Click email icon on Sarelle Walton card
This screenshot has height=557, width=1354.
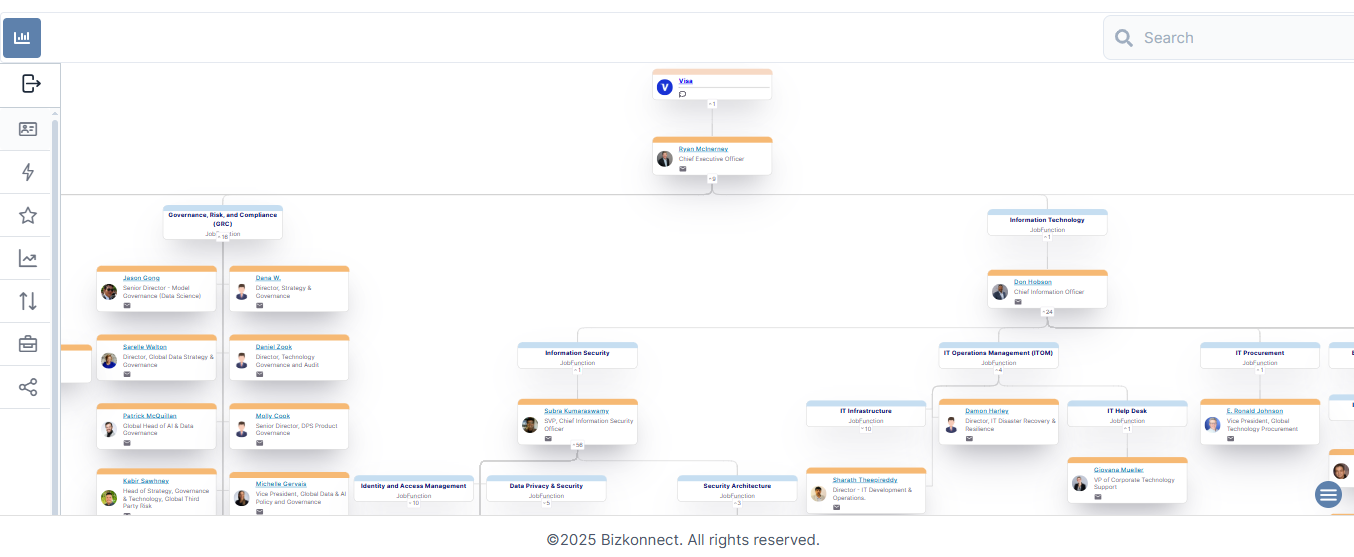pos(127,374)
